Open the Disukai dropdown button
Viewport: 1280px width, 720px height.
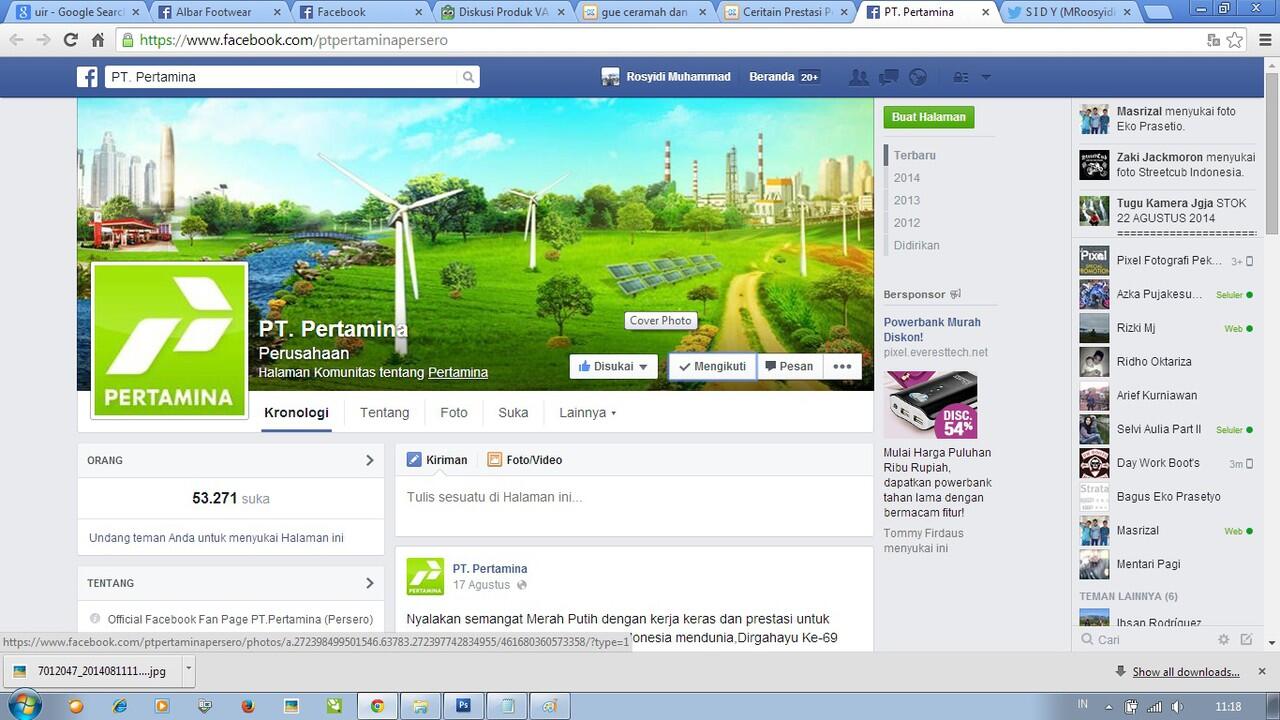coord(614,366)
